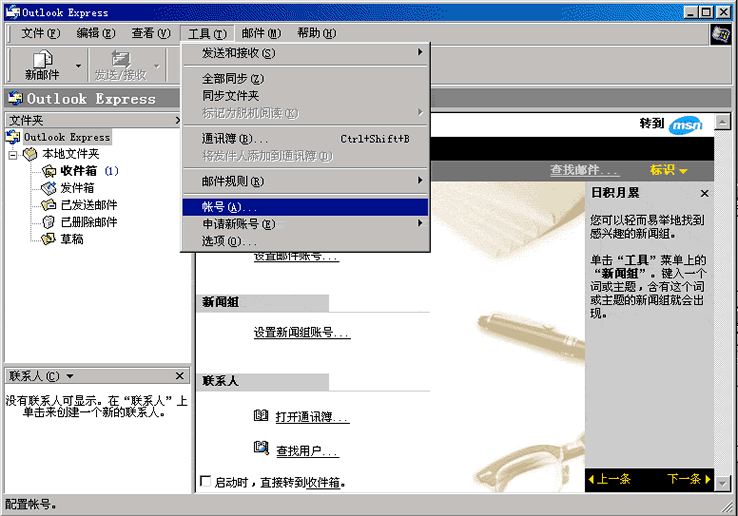
Task: Expand the 发送和接收(S) submenu
Action: tap(305, 53)
